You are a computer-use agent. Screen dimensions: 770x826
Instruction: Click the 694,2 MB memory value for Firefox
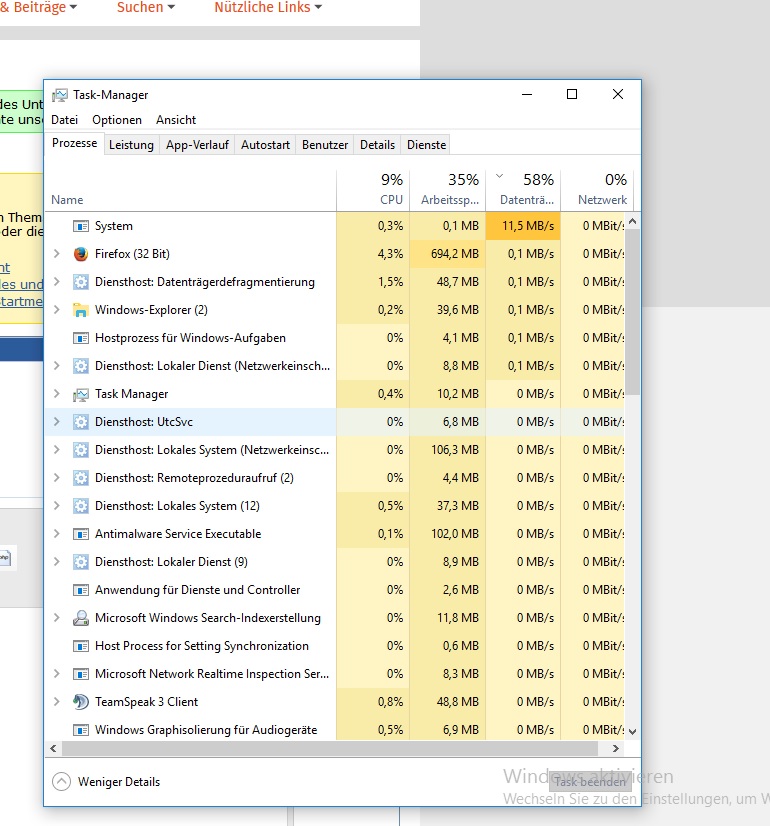click(455, 254)
